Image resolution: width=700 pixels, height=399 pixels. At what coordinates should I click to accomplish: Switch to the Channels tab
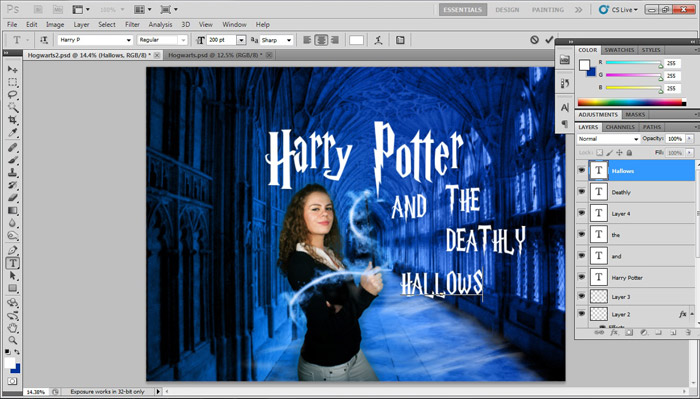[x=620, y=127]
